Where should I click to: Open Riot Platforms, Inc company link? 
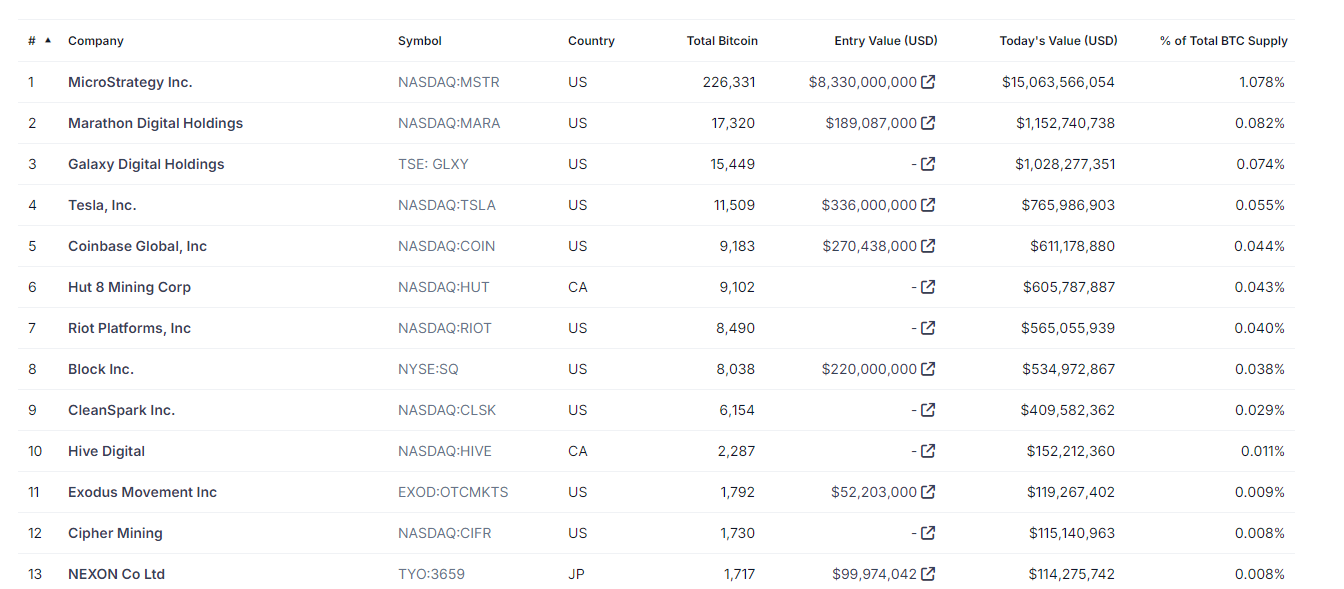coord(129,328)
